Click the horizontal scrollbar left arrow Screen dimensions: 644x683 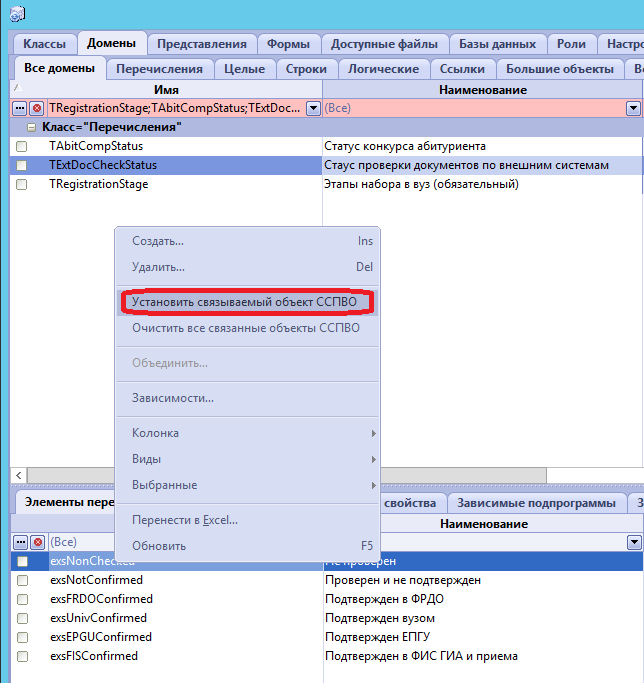(18, 475)
